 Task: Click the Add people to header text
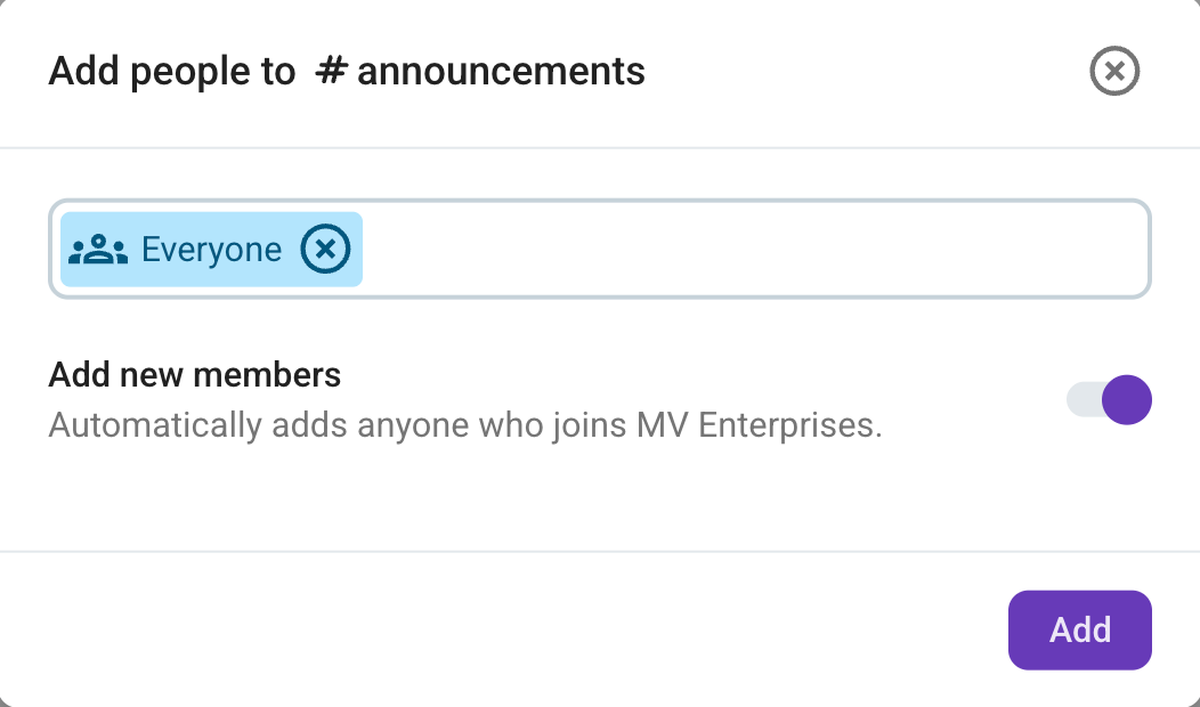[x=172, y=71]
